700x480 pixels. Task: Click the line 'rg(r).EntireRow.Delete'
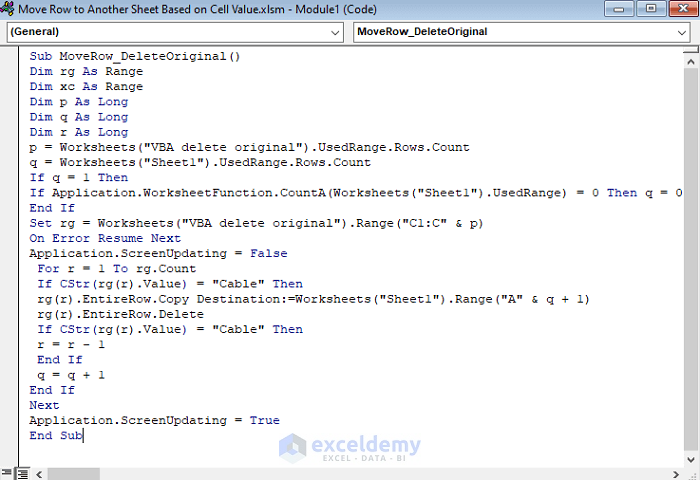pos(121,314)
